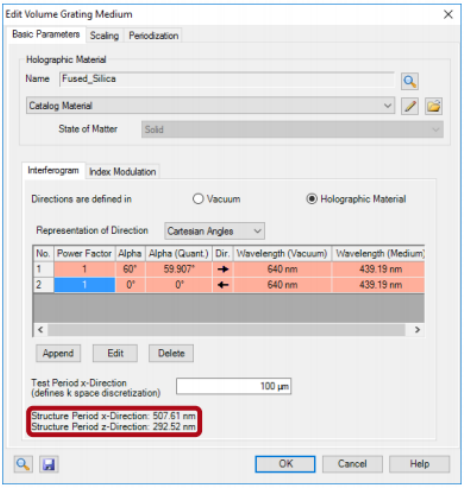Click the Test Period x-Direction input field
Screen dimensions: 465x488
234,386
